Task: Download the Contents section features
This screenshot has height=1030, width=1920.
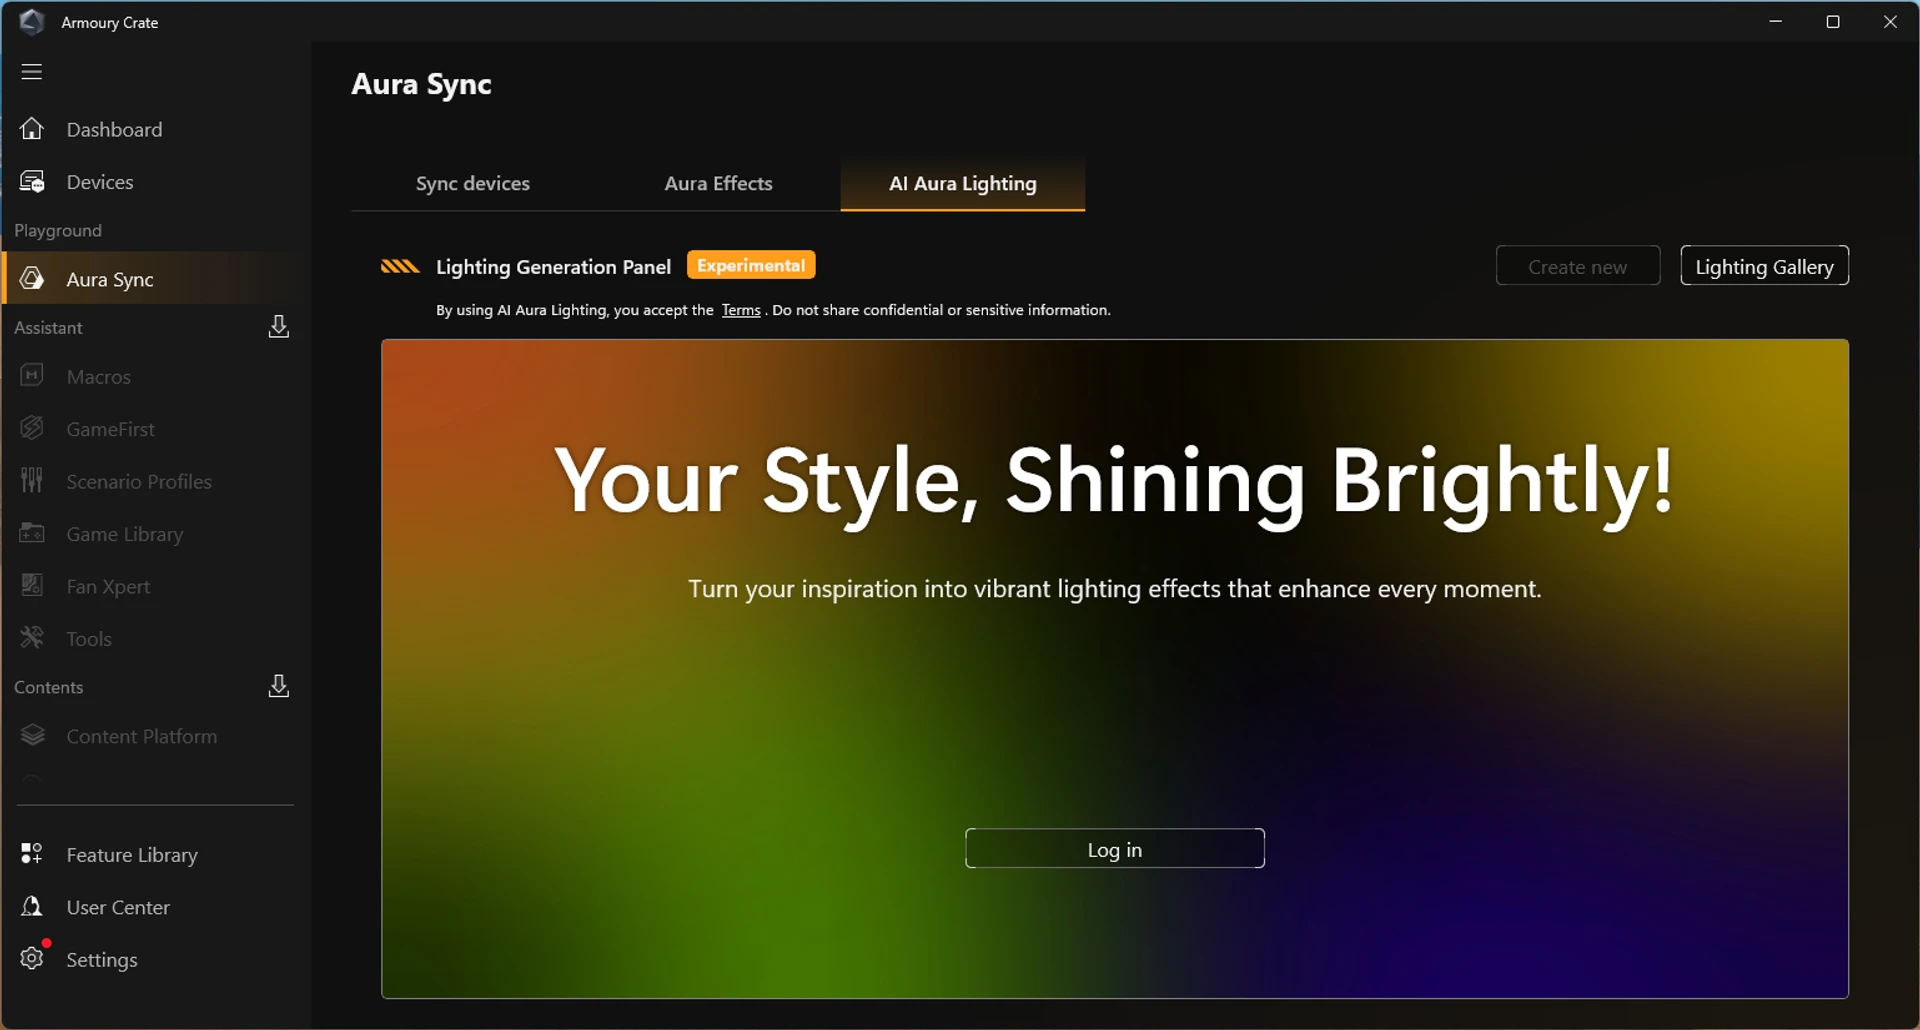Action: pos(279,686)
